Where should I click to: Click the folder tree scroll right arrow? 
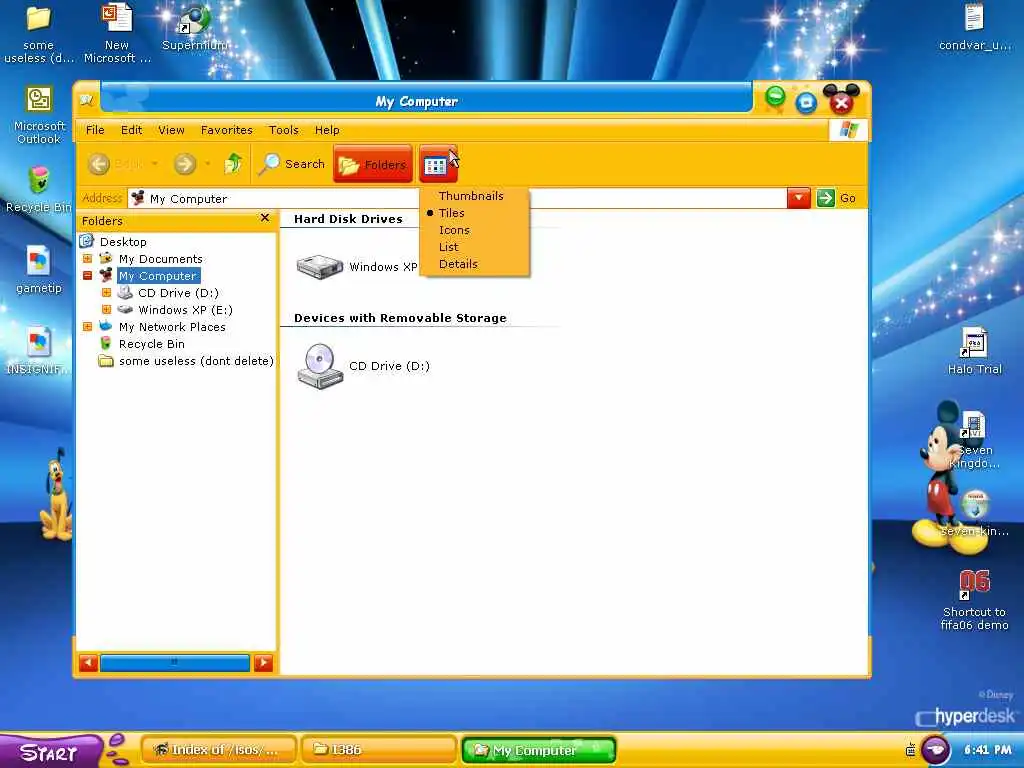pos(263,663)
